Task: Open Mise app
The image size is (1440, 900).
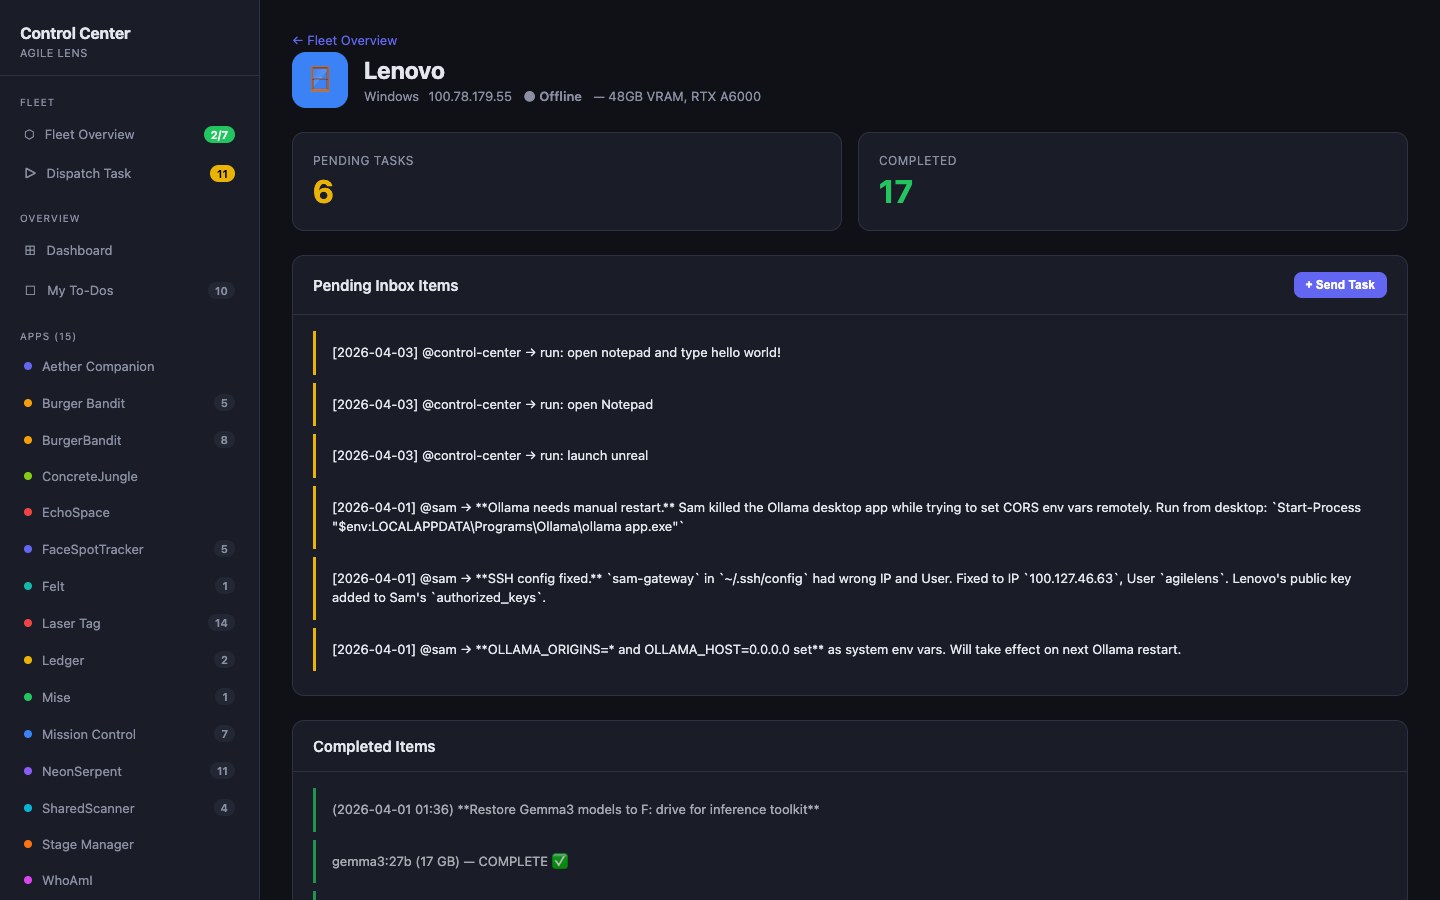Action: (129, 697)
